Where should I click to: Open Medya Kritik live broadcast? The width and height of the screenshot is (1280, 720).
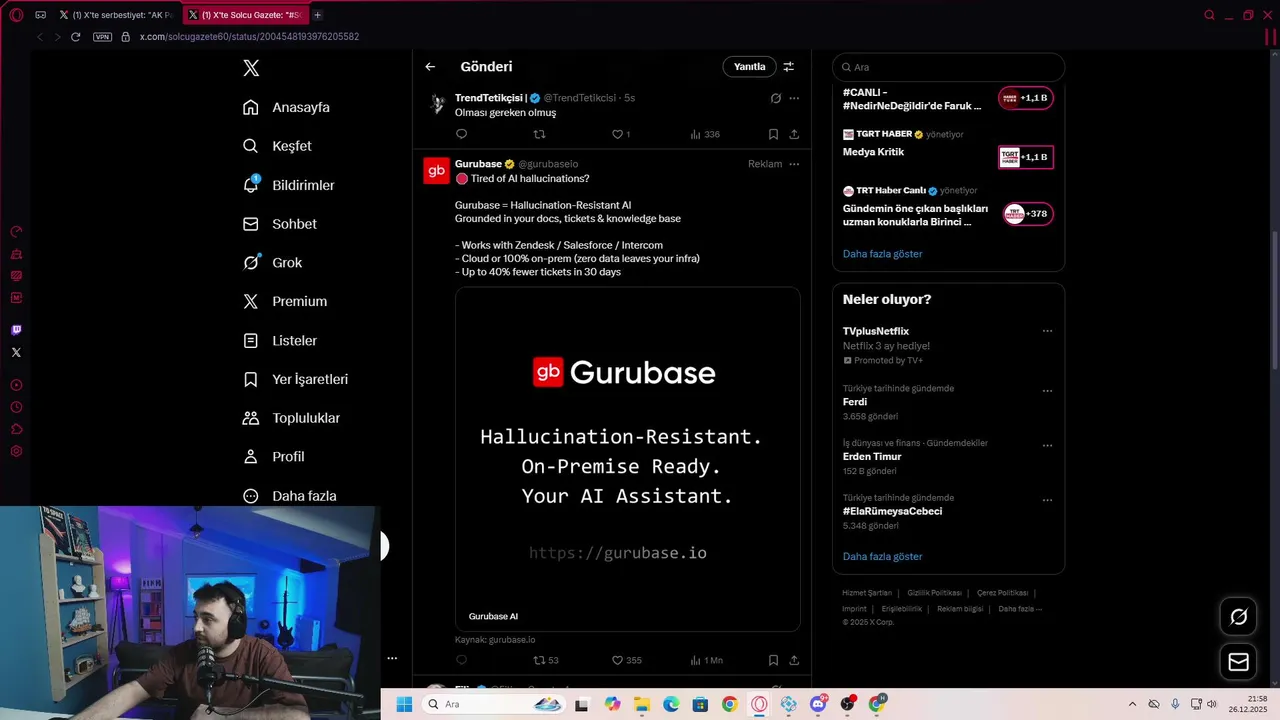(x=948, y=148)
